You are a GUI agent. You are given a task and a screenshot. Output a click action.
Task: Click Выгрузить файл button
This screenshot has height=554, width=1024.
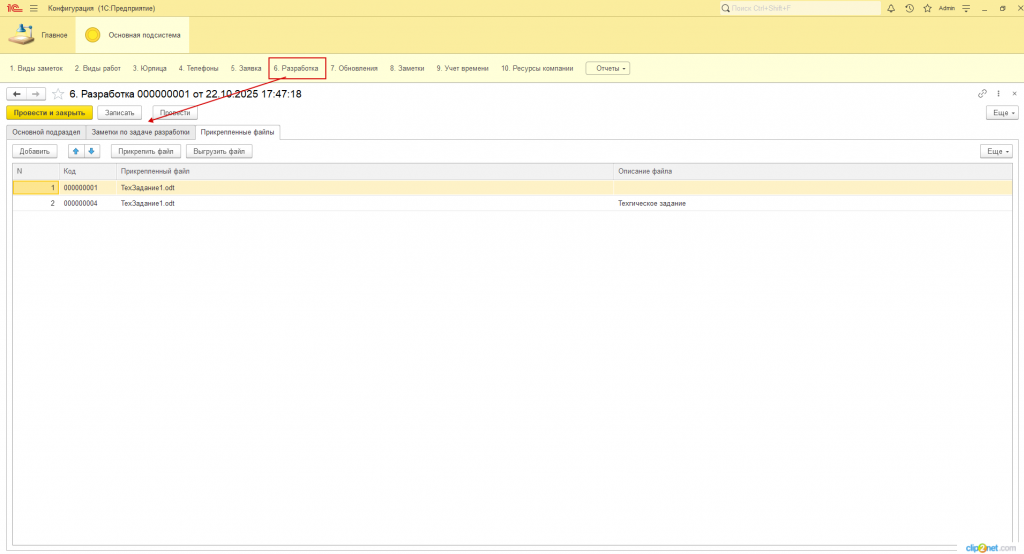tap(219, 152)
